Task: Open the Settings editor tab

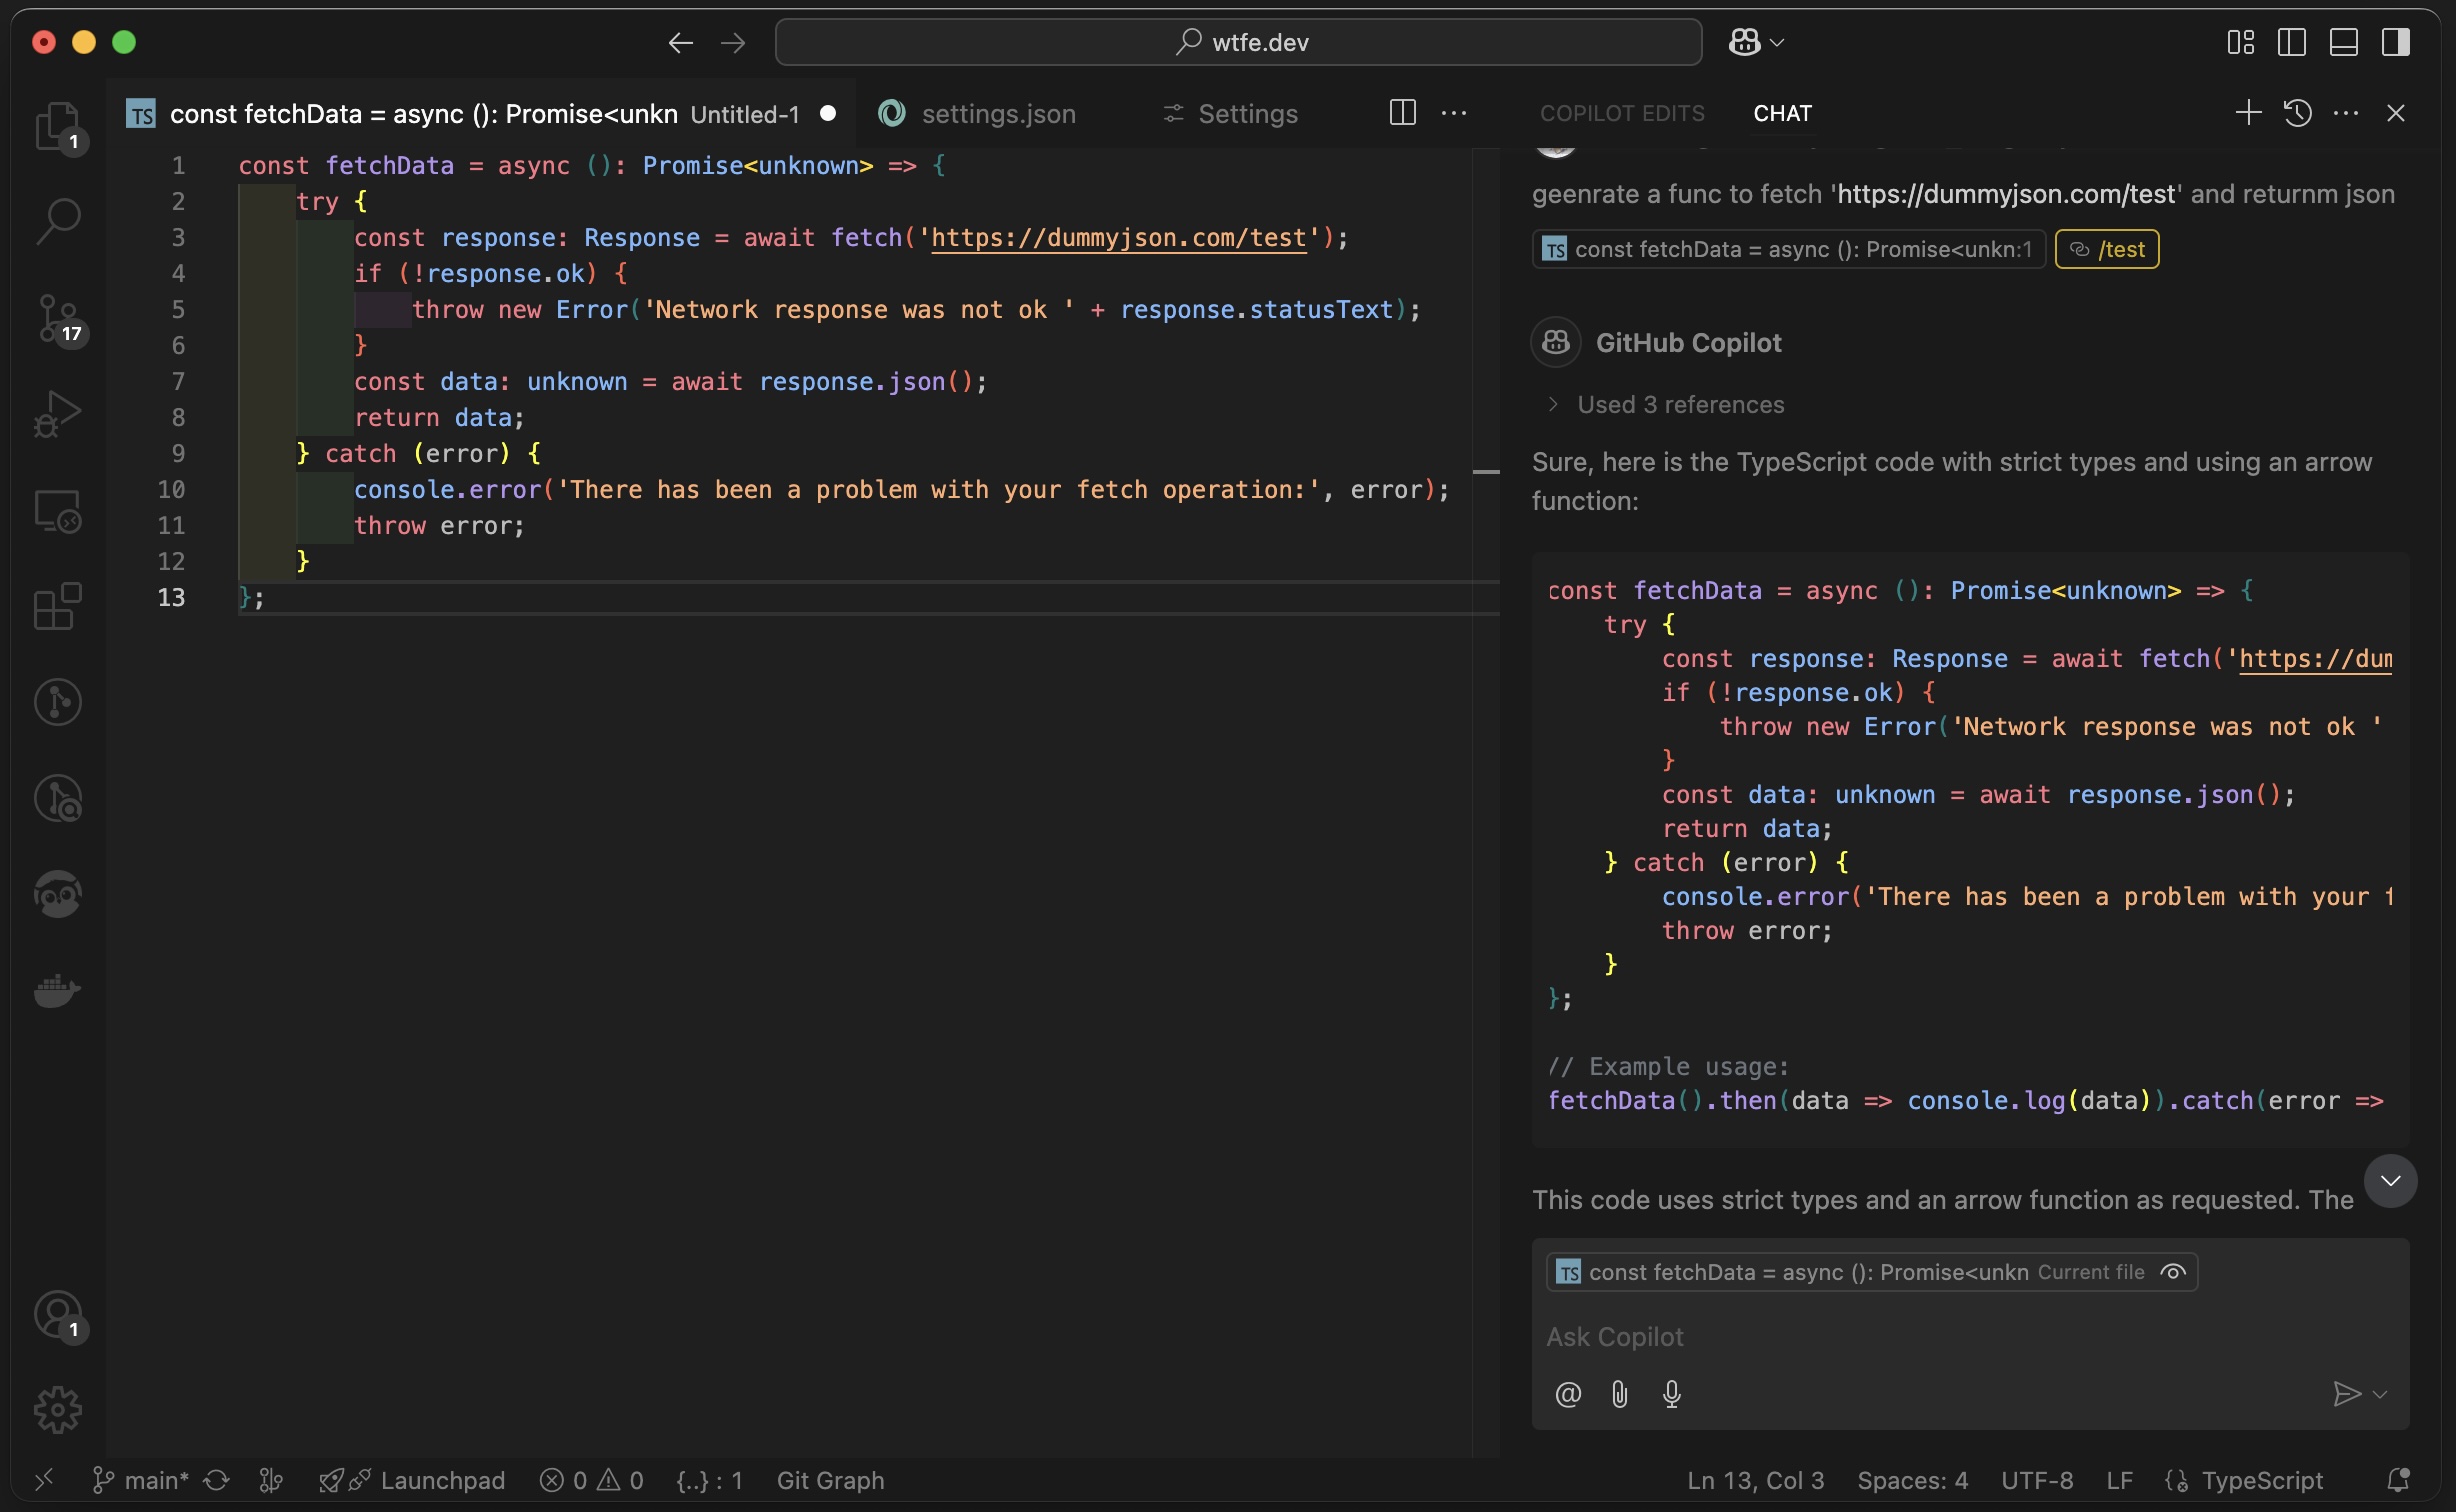Action: coord(1230,114)
